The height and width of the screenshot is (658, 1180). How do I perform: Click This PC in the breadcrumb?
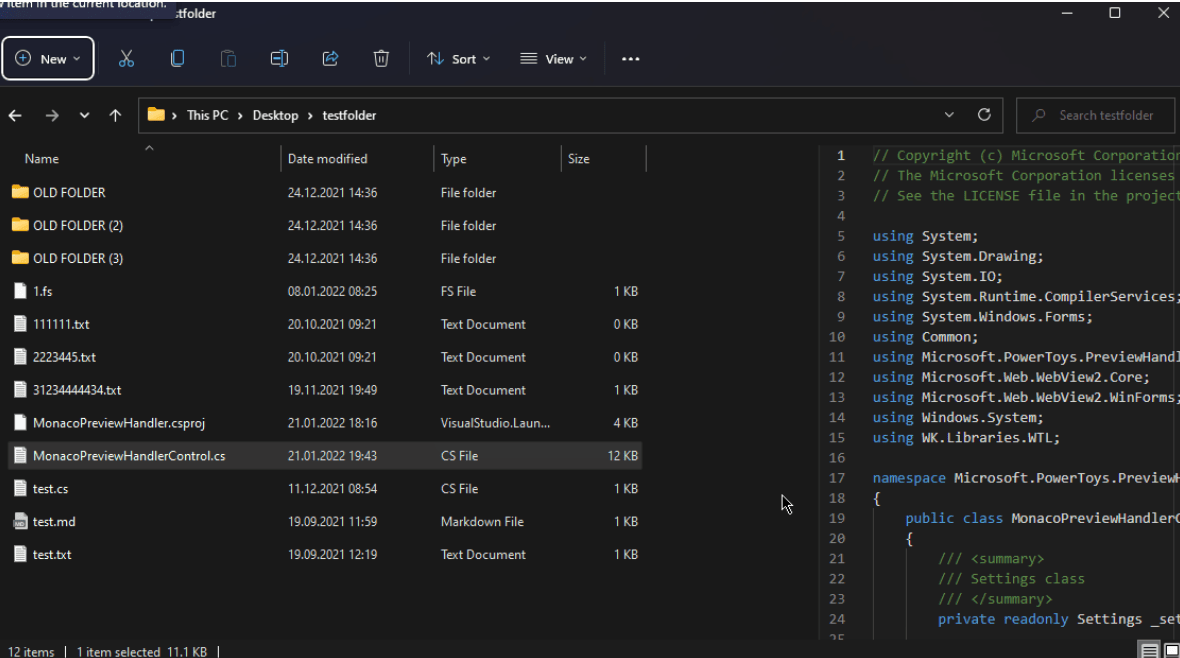tap(208, 115)
